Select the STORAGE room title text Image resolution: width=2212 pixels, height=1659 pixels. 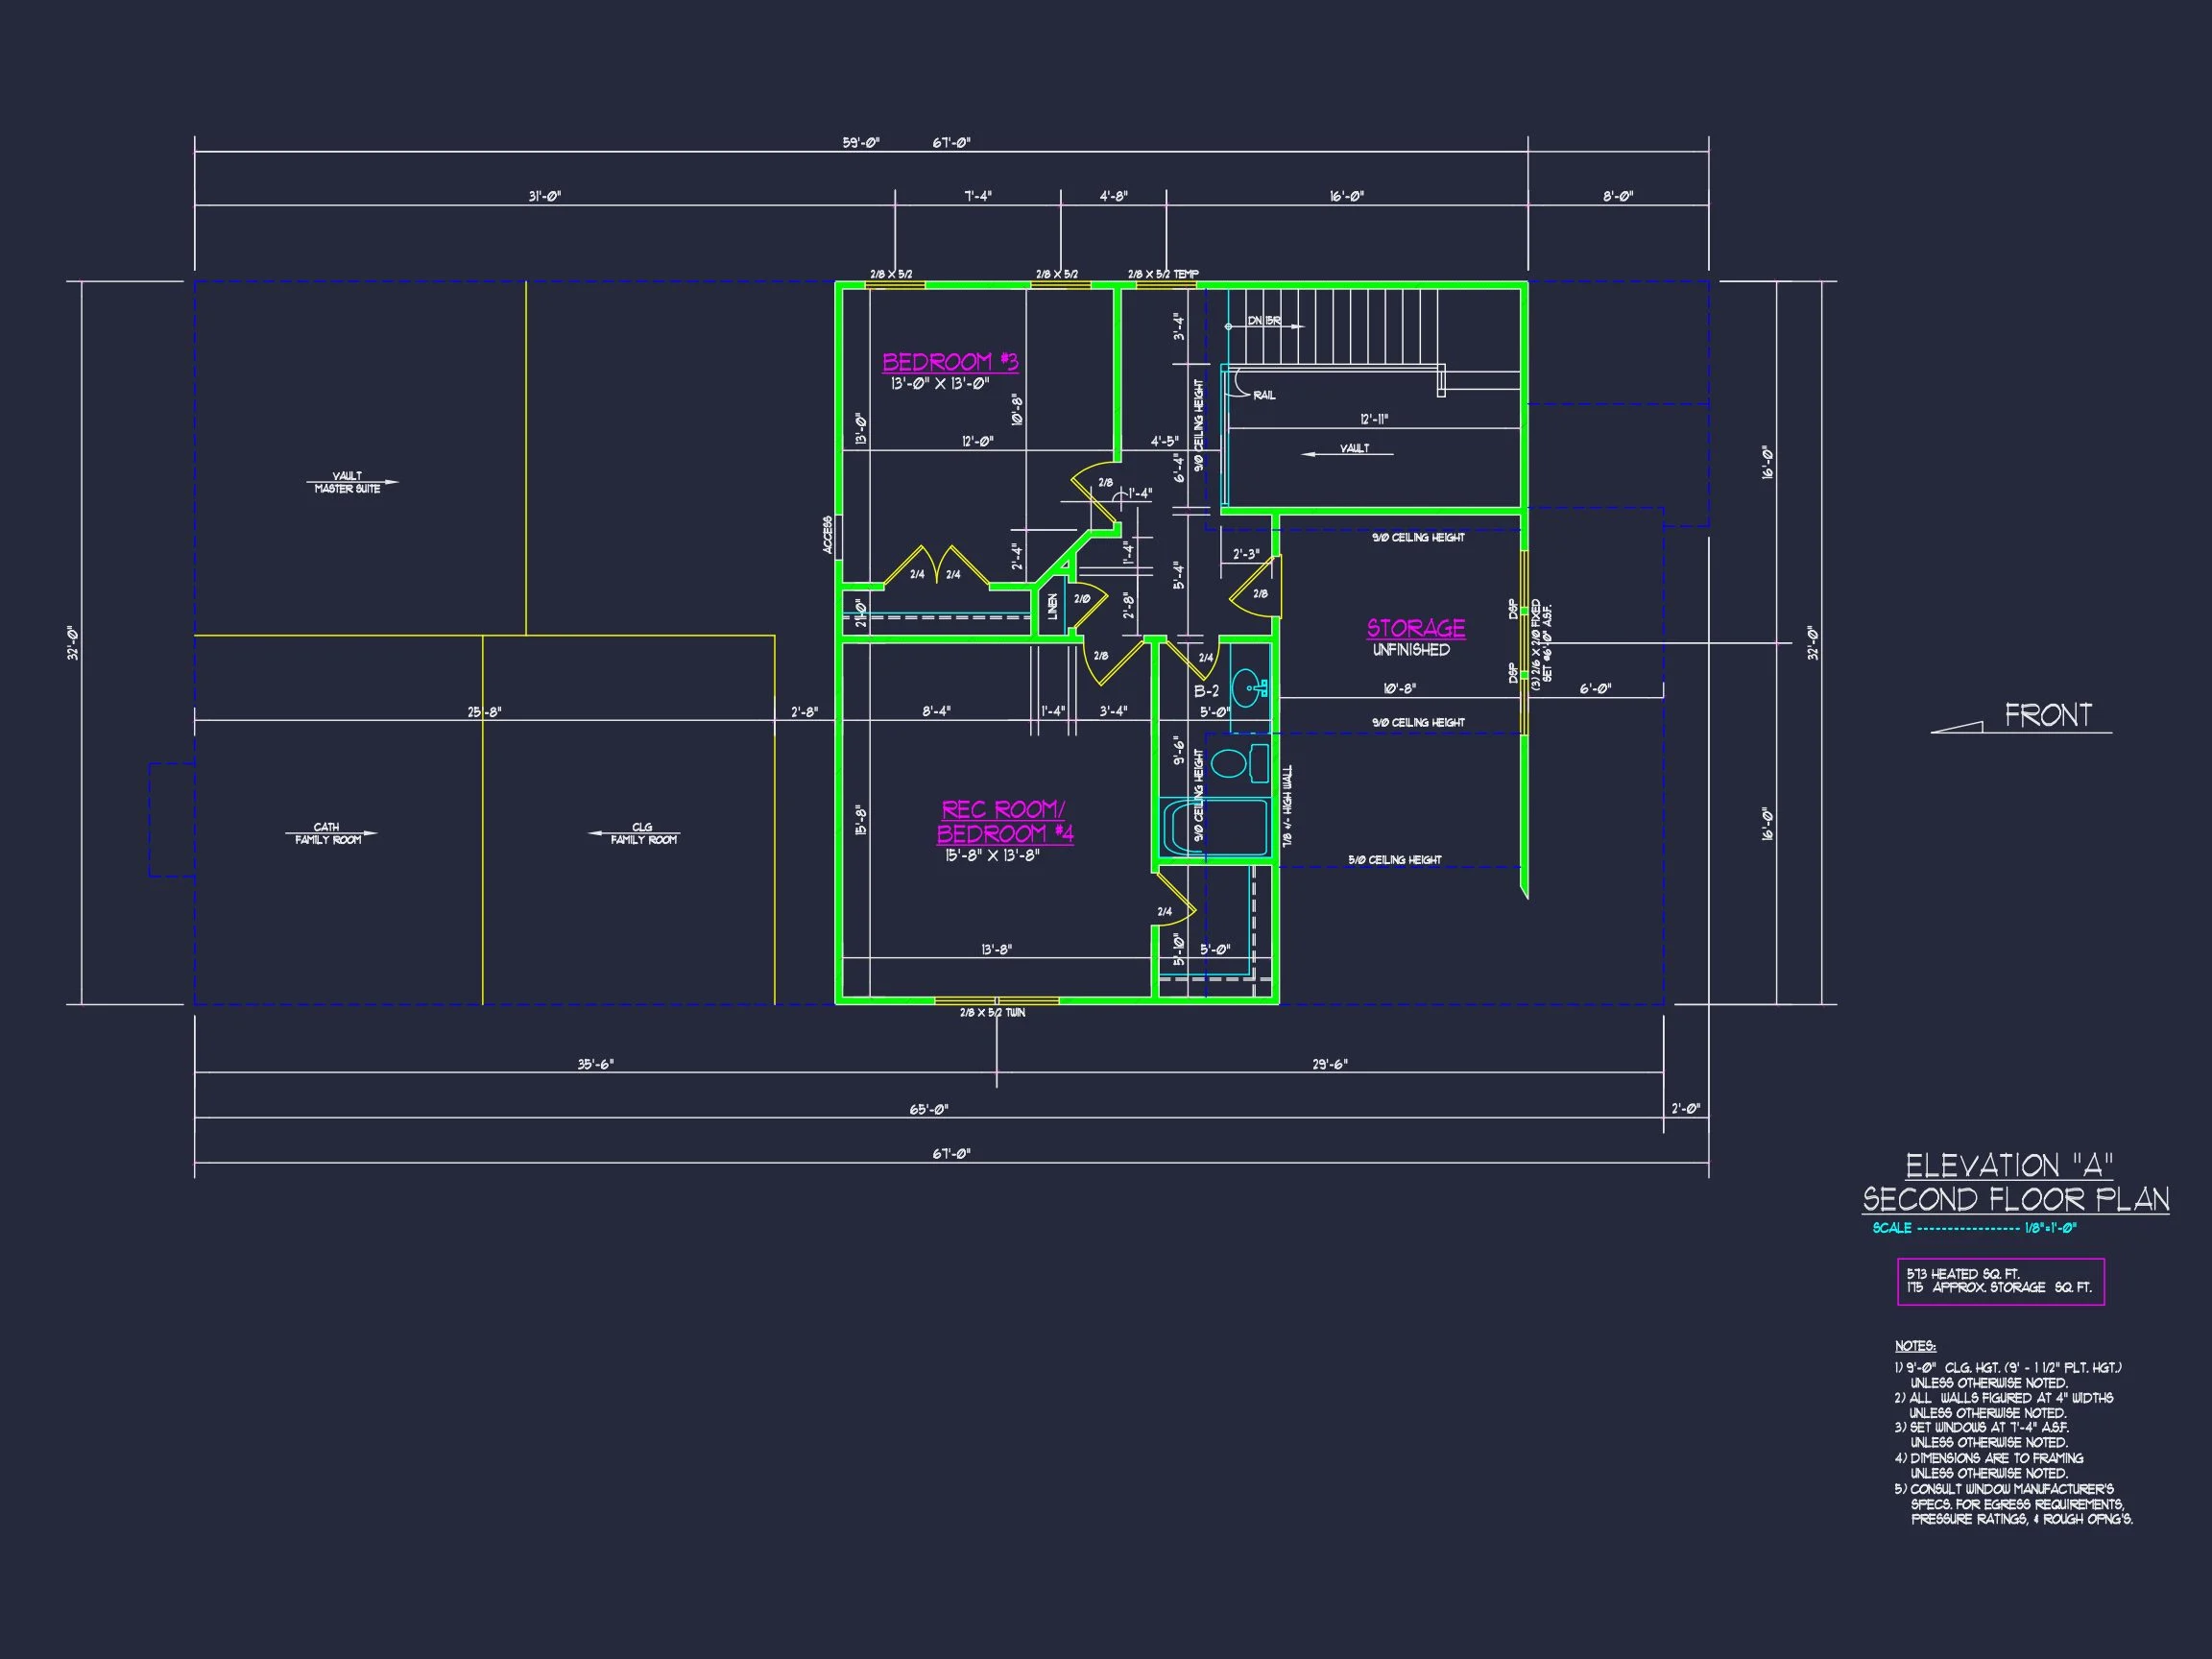tap(1416, 628)
